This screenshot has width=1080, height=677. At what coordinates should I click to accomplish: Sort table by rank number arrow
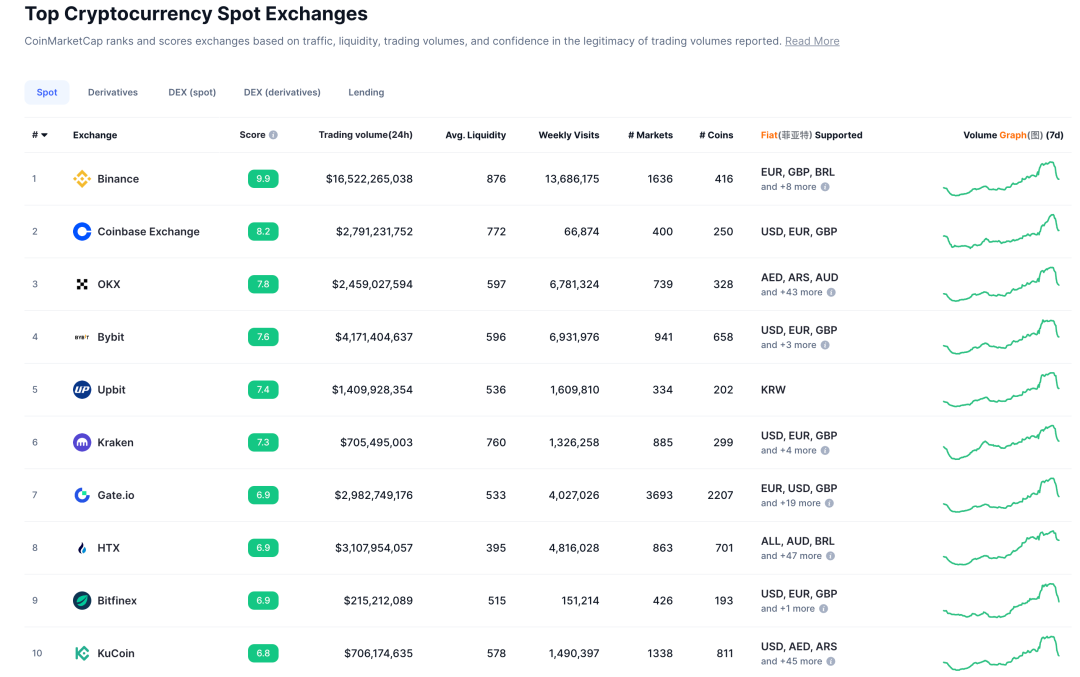pyautogui.click(x=44, y=135)
